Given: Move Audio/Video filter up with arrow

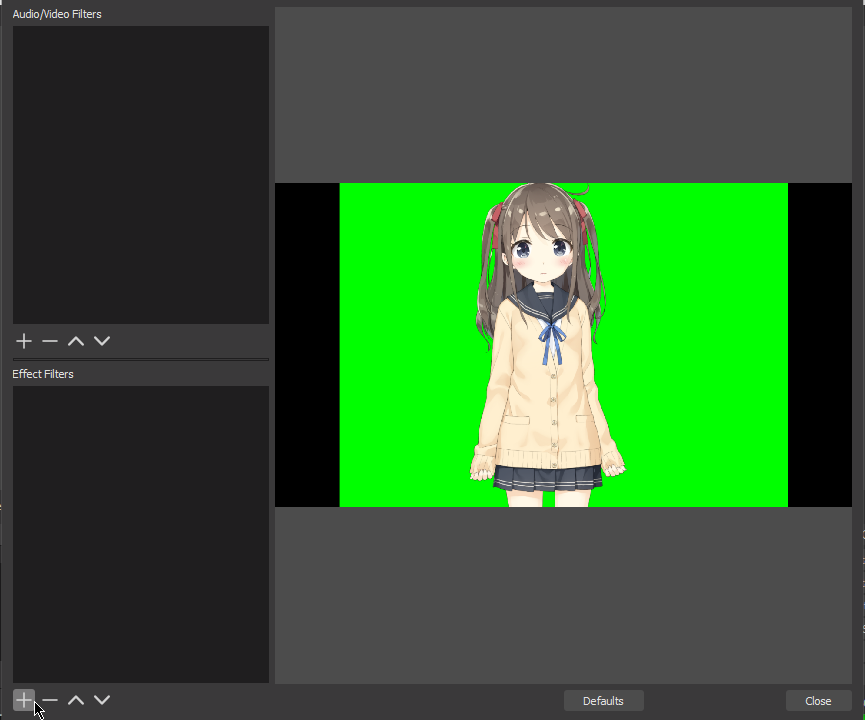Looking at the screenshot, I should (76, 341).
